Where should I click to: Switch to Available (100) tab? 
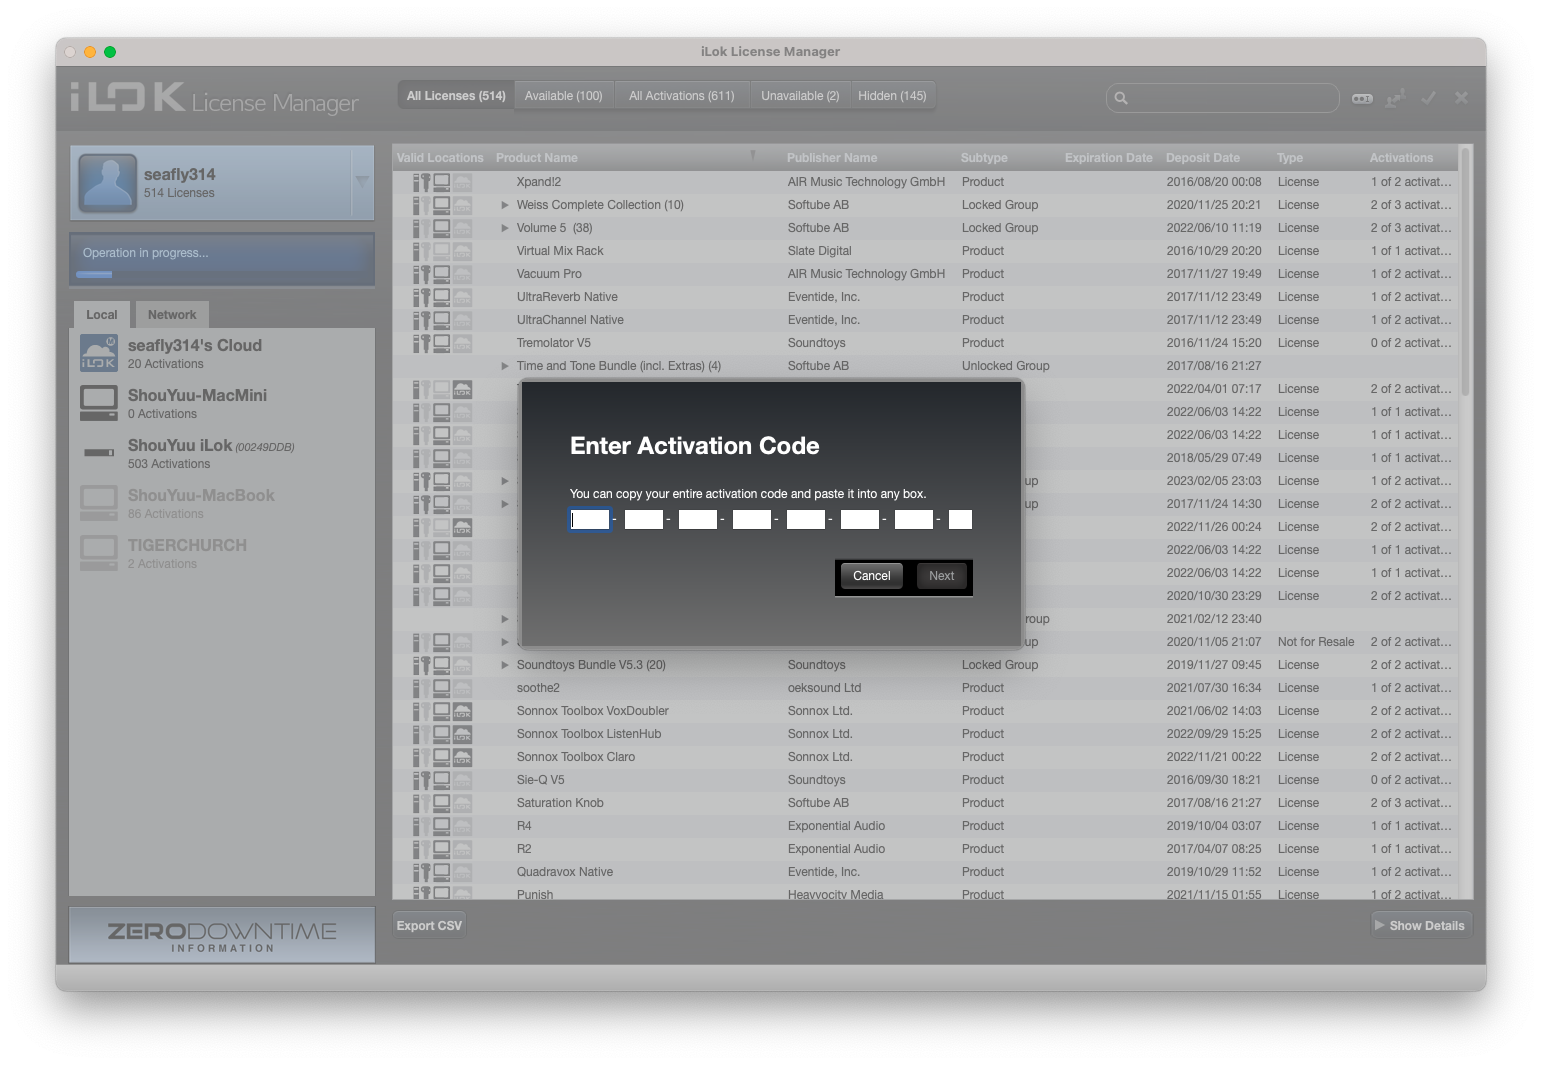tap(564, 96)
